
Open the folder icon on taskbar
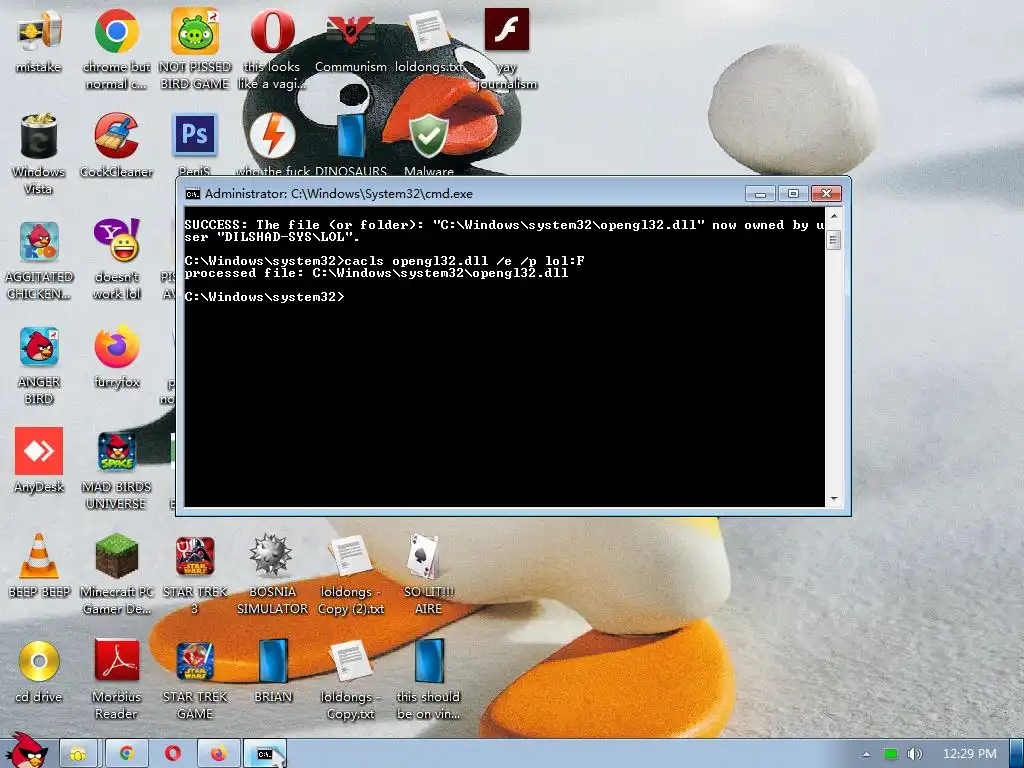tap(78, 754)
